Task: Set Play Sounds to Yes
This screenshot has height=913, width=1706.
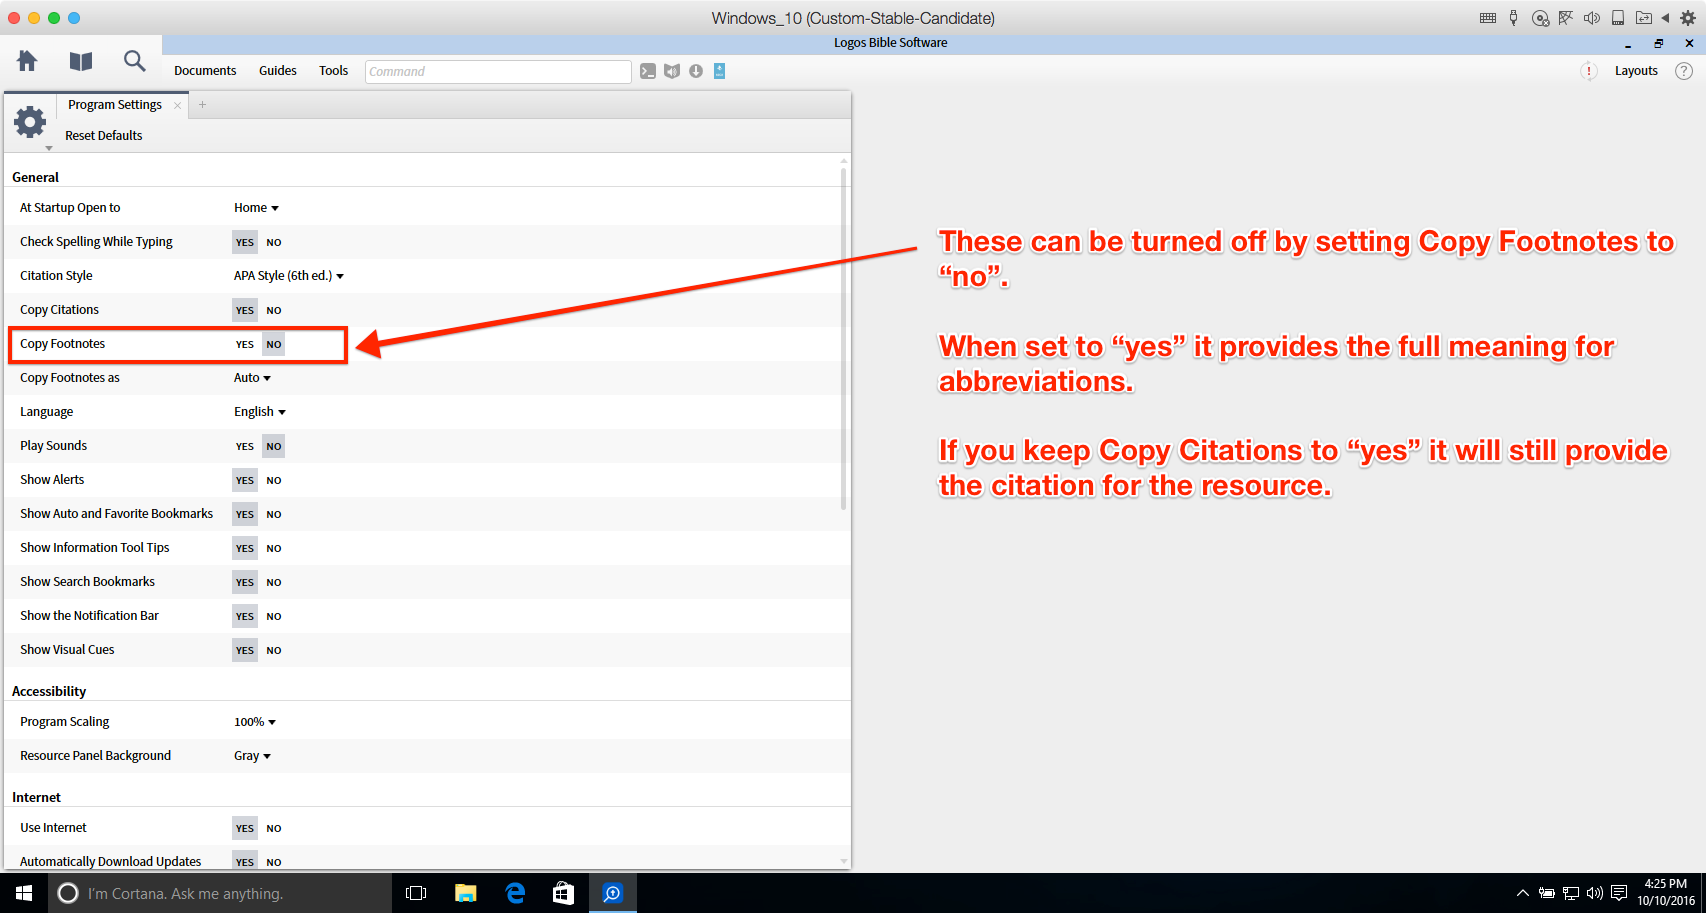Action: click(245, 446)
